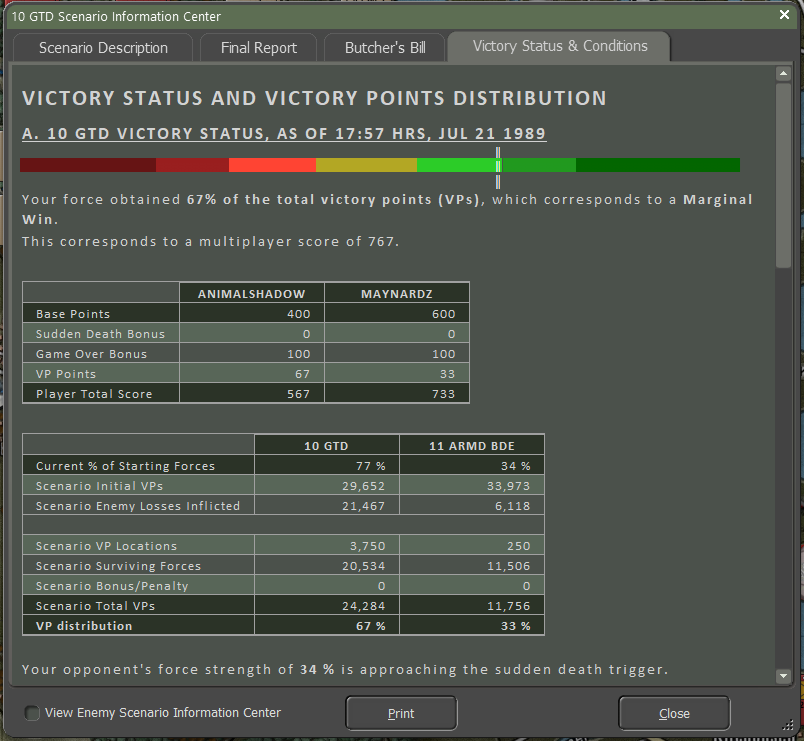This screenshot has width=804, height=741.
Task: Click the victory status bar marker
Action: point(498,168)
